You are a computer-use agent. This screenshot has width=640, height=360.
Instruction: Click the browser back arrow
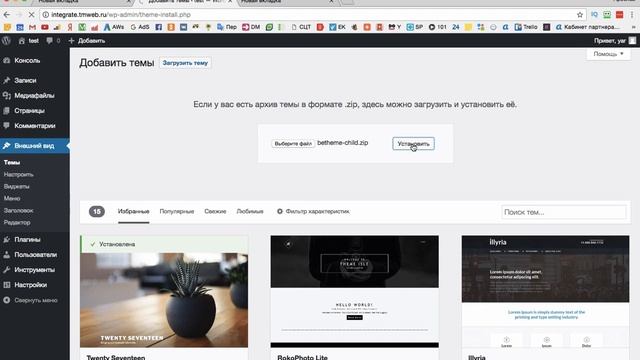click(x=7, y=15)
